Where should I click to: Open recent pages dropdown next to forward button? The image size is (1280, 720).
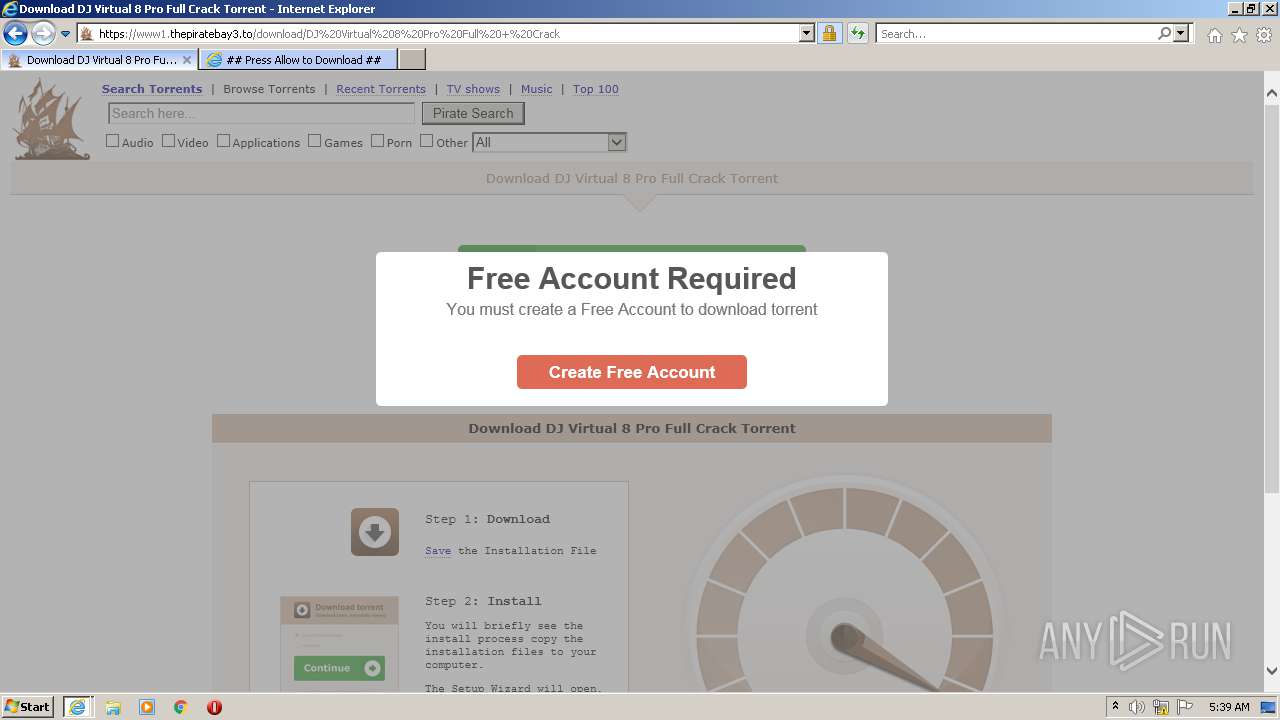[x=65, y=34]
